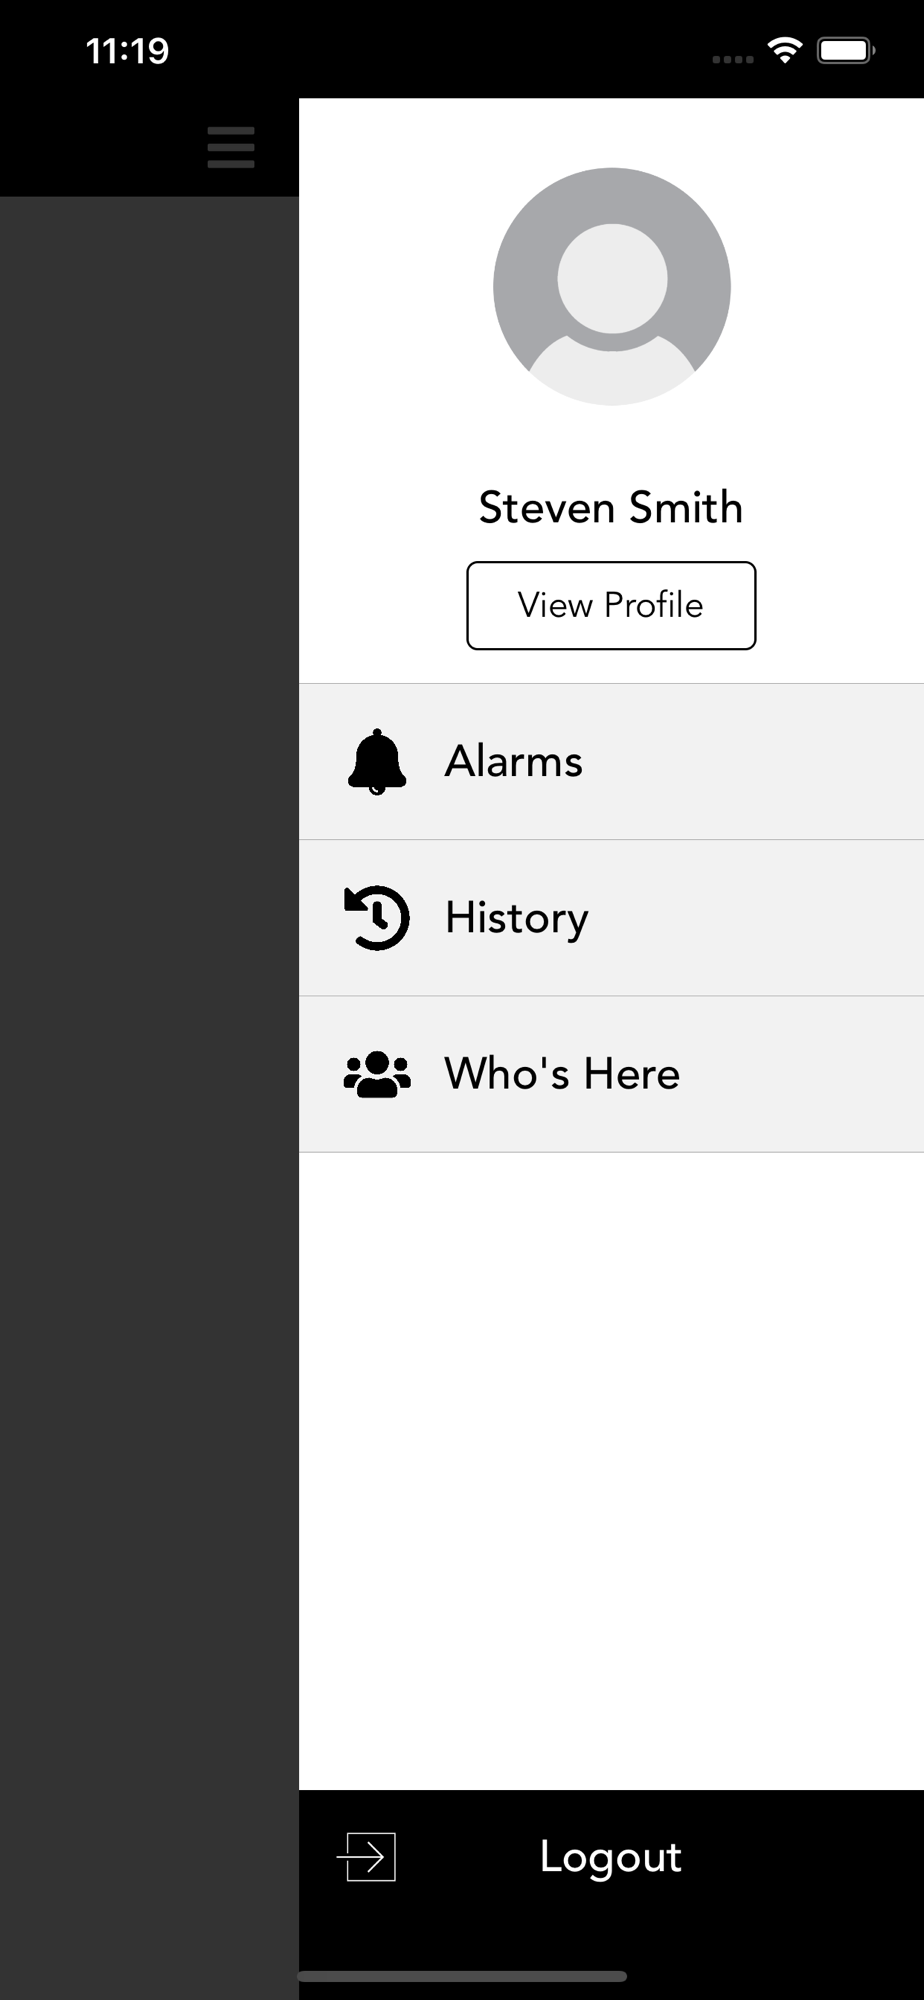Tap the gray profile avatar picture
This screenshot has height=2000, width=924.
click(x=612, y=287)
